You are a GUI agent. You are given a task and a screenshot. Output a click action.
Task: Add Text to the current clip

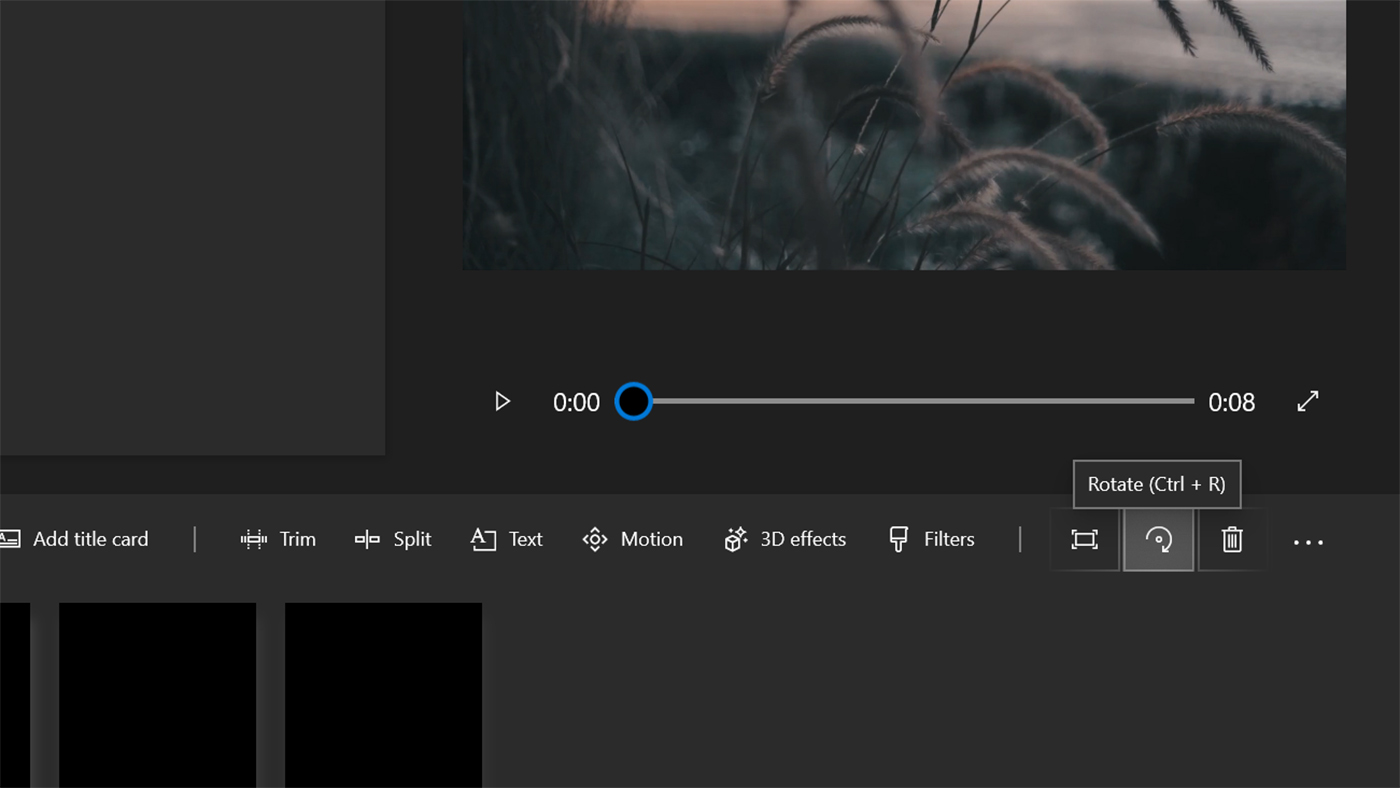tap(506, 539)
